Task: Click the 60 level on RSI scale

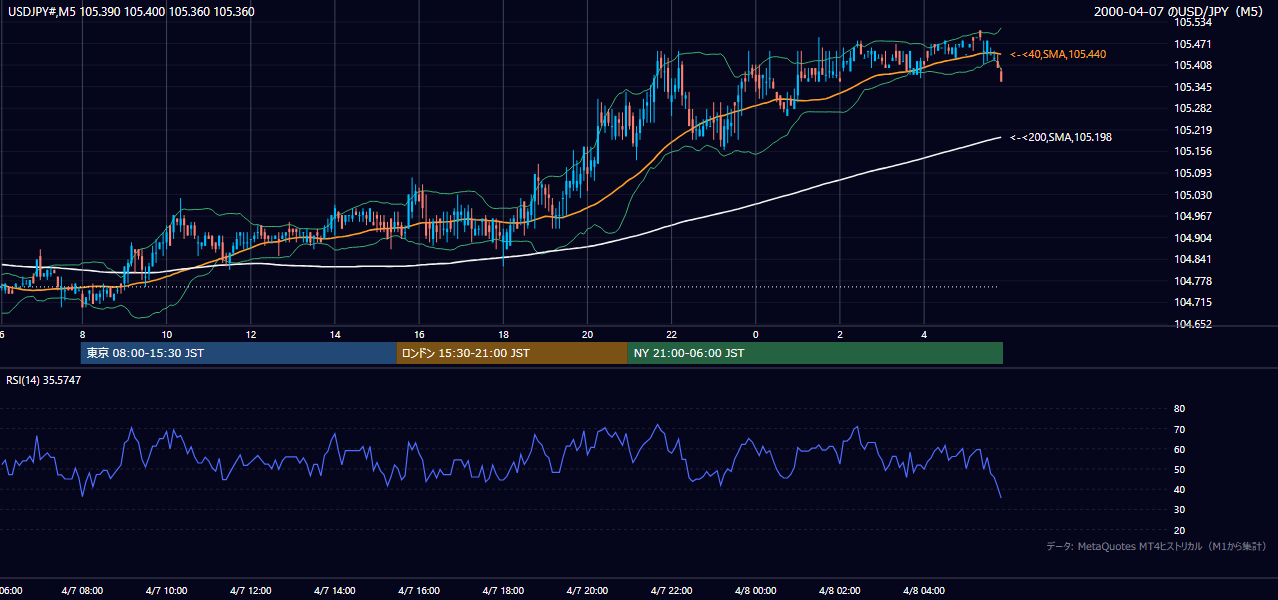Action: 1179,449
